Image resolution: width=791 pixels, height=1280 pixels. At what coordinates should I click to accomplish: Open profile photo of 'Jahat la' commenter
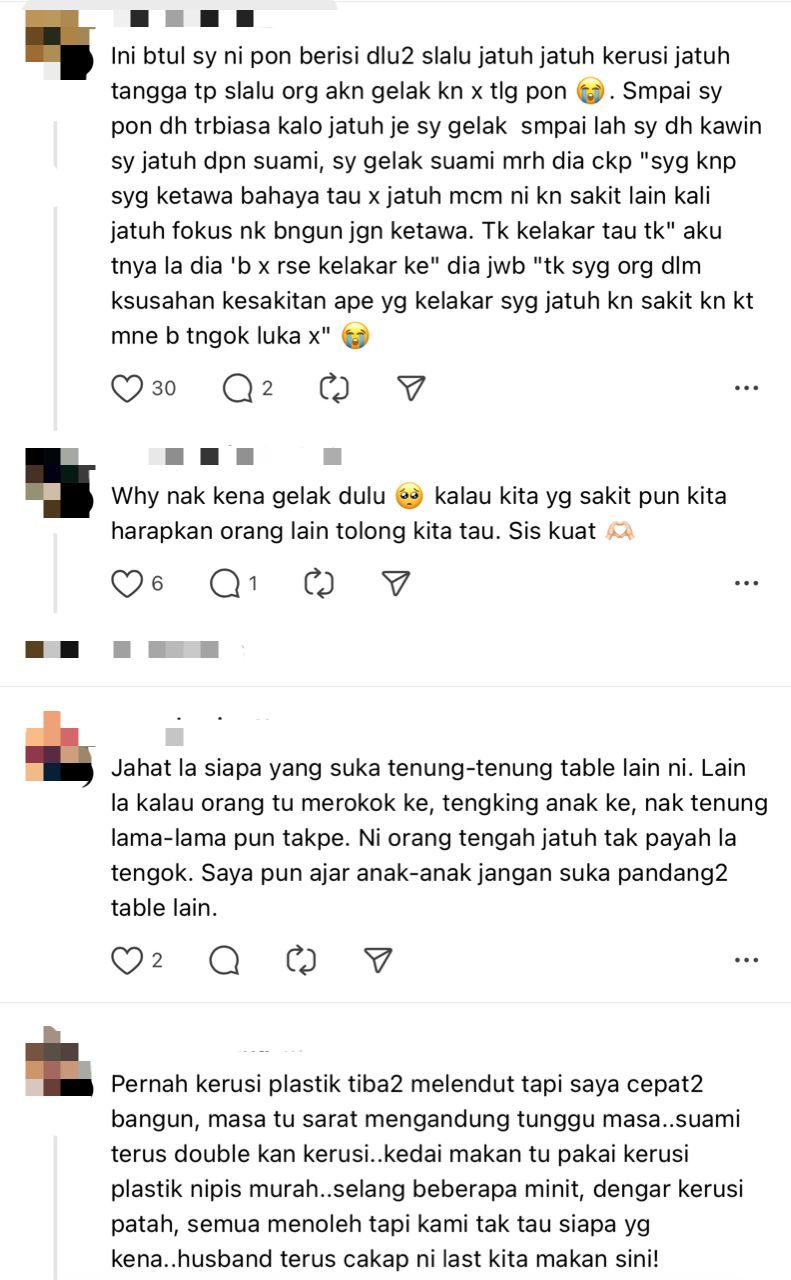(58, 746)
